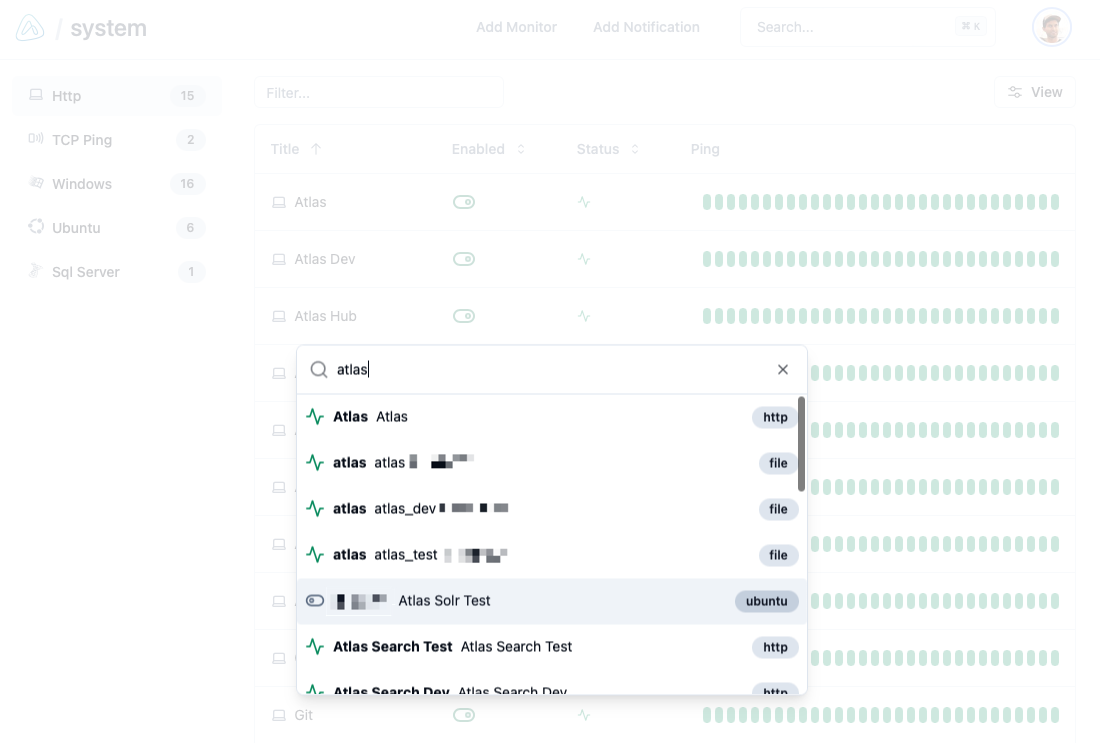Screen dimensions: 1100x743
Task: Open the View options dropdown
Action: point(1034,92)
